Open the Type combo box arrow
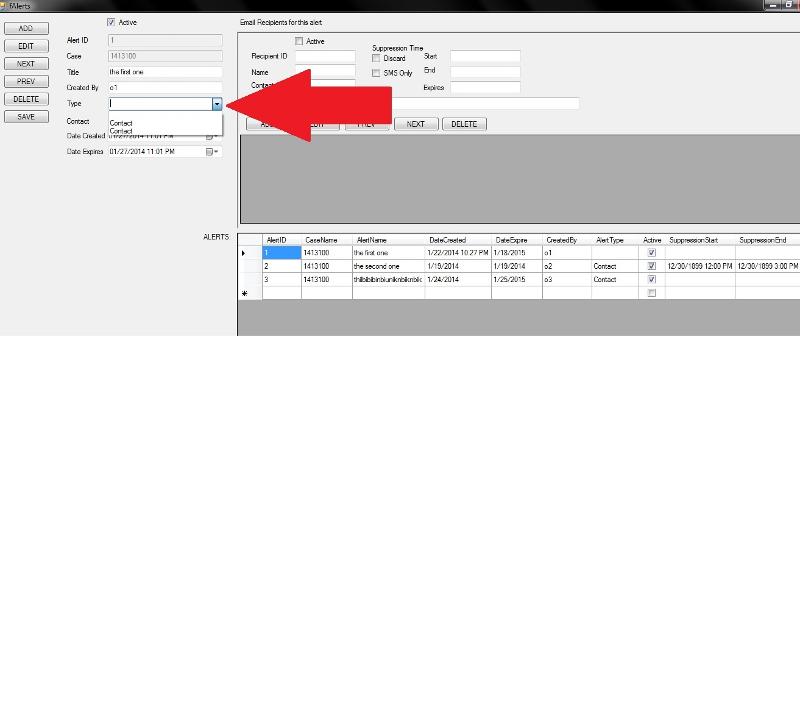This screenshot has width=800, height=701. [216, 104]
